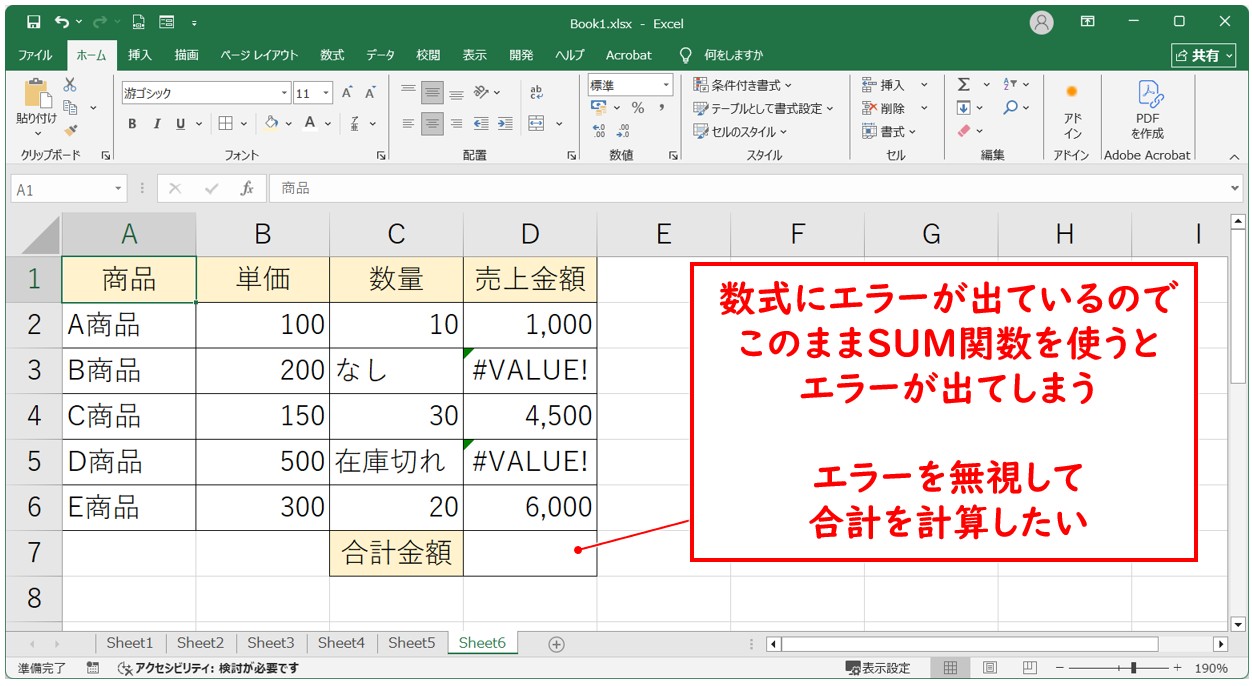Click the Insert Function fx icon

(246, 189)
